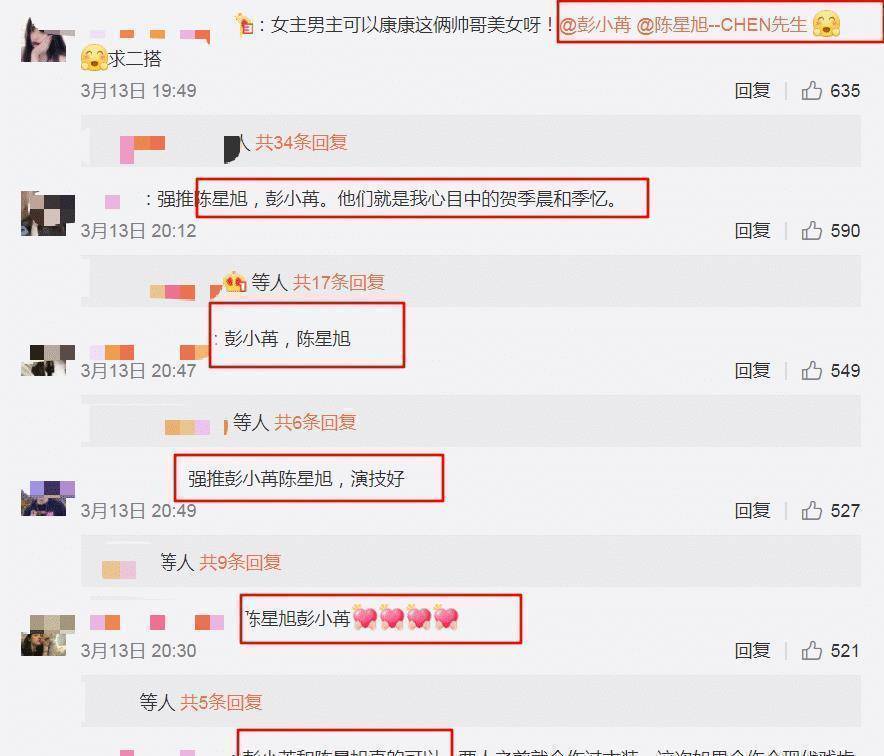Image resolution: width=884 pixels, height=756 pixels.
Task: Expand the 共6条回复 replies
Action: 315,422
